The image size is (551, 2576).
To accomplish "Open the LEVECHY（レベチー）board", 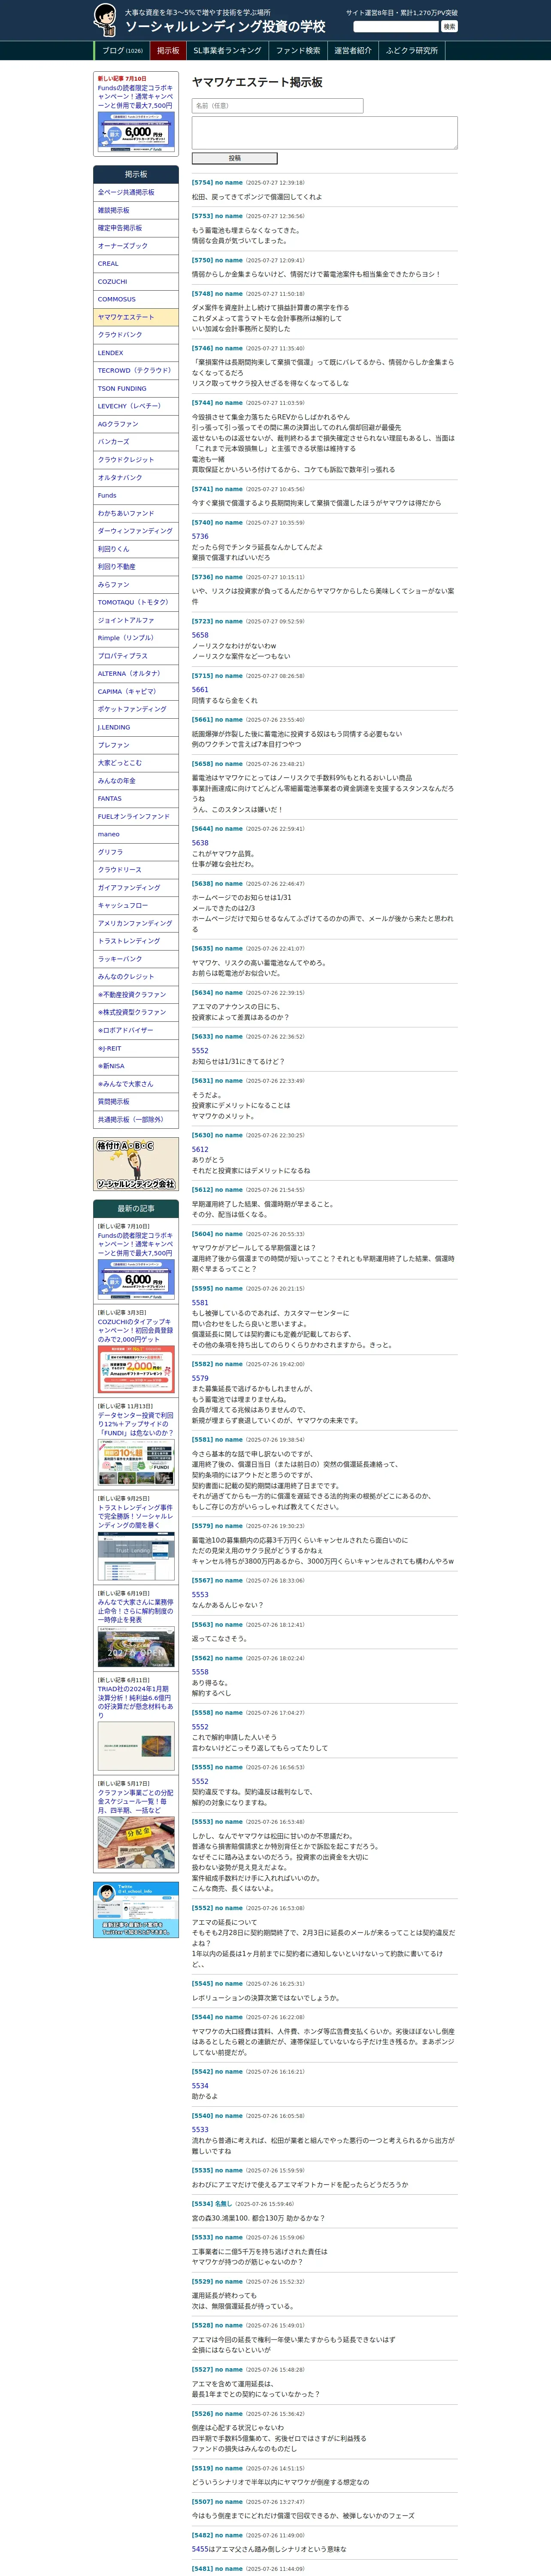I will 136,406.
